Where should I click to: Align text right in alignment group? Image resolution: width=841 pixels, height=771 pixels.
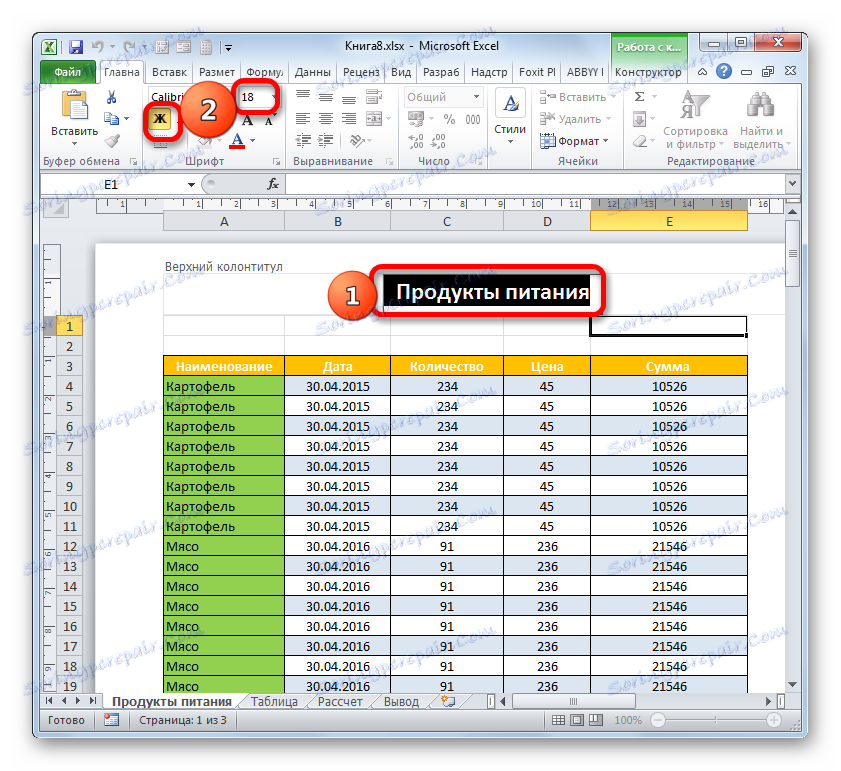click(x=349, y=119)
